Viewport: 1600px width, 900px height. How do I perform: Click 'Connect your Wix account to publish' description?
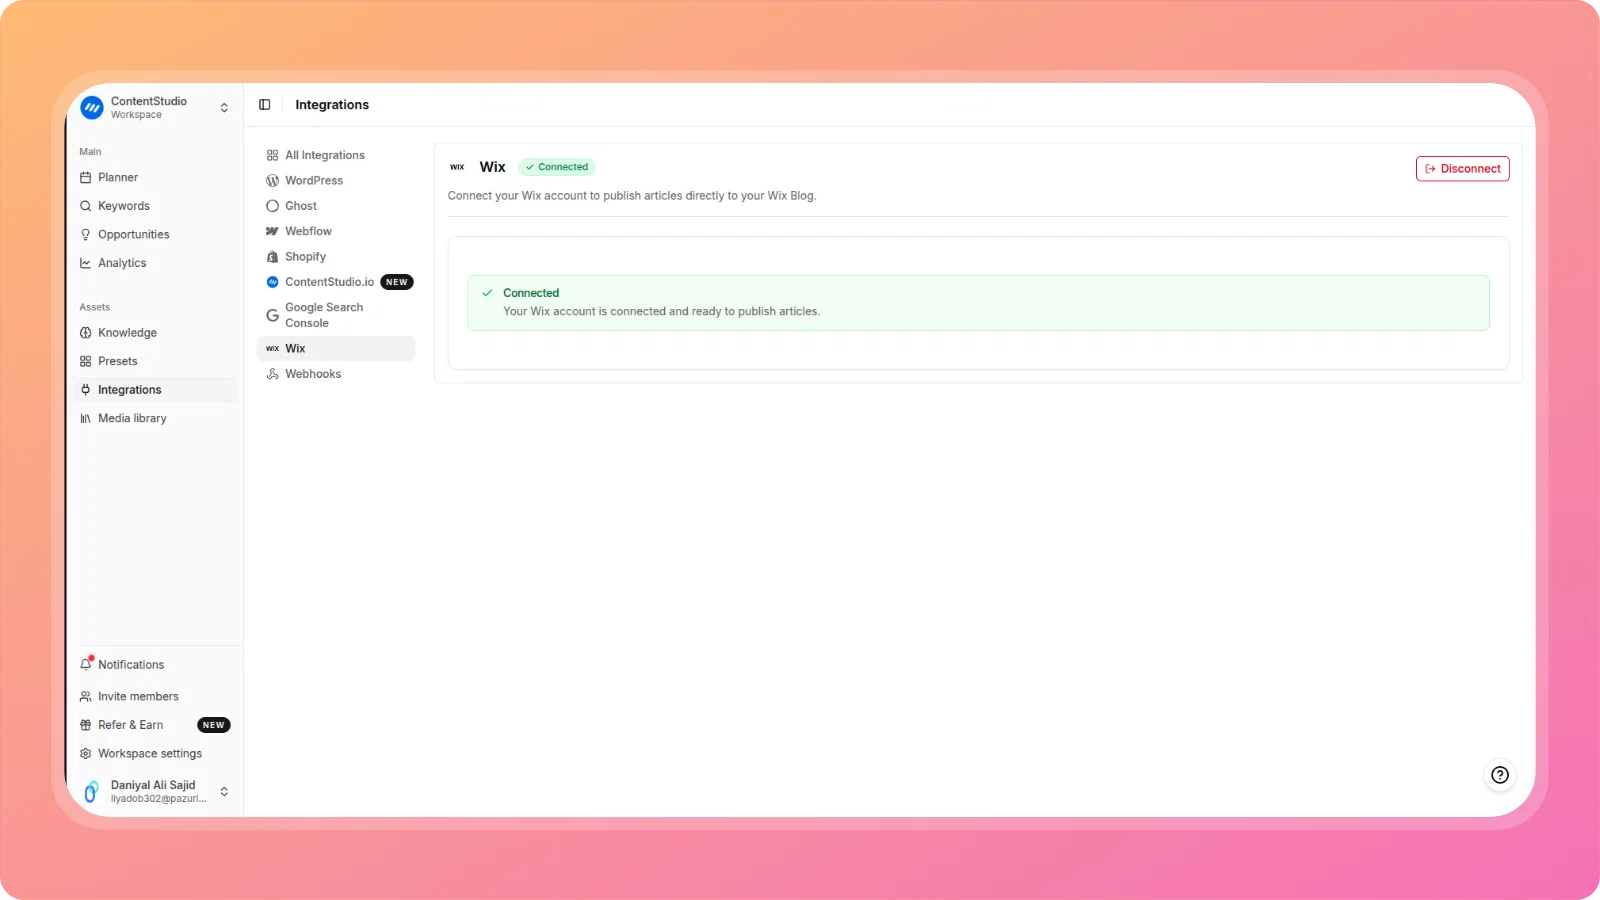[632, 196]
